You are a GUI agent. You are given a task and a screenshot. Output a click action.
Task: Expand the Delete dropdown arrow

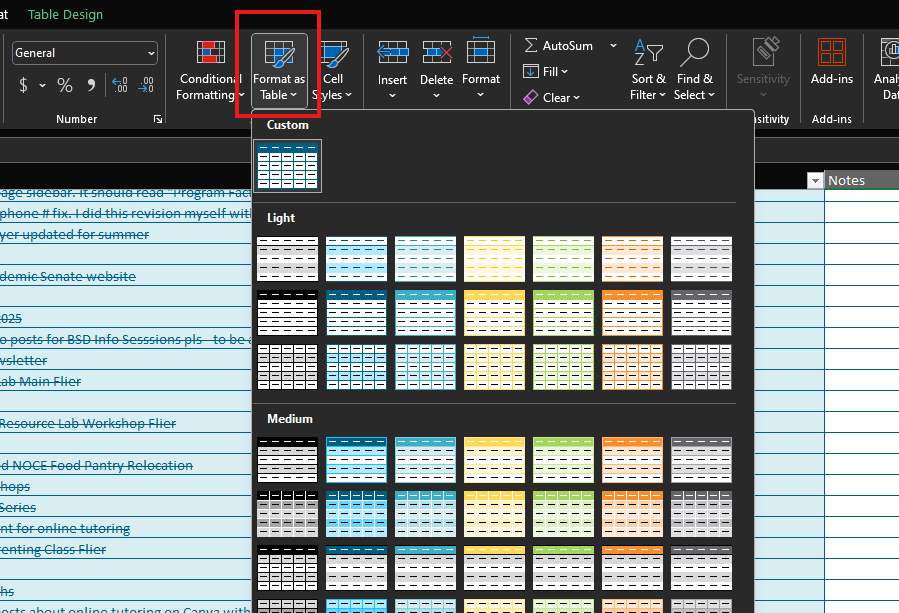tap(436, 95)
